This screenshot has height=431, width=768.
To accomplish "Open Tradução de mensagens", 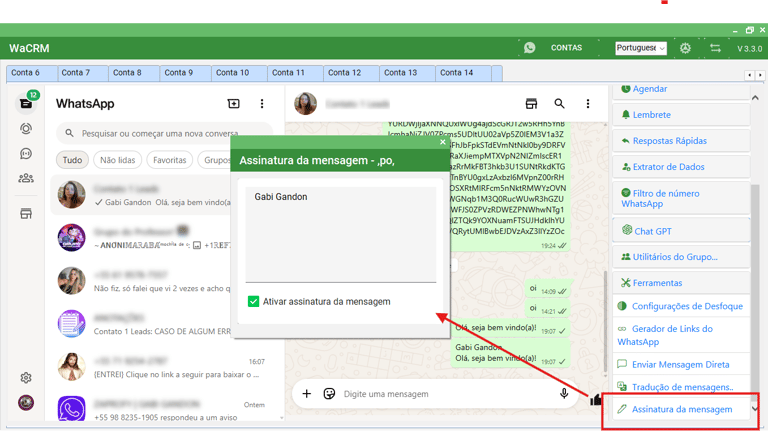I will (681, 387).
